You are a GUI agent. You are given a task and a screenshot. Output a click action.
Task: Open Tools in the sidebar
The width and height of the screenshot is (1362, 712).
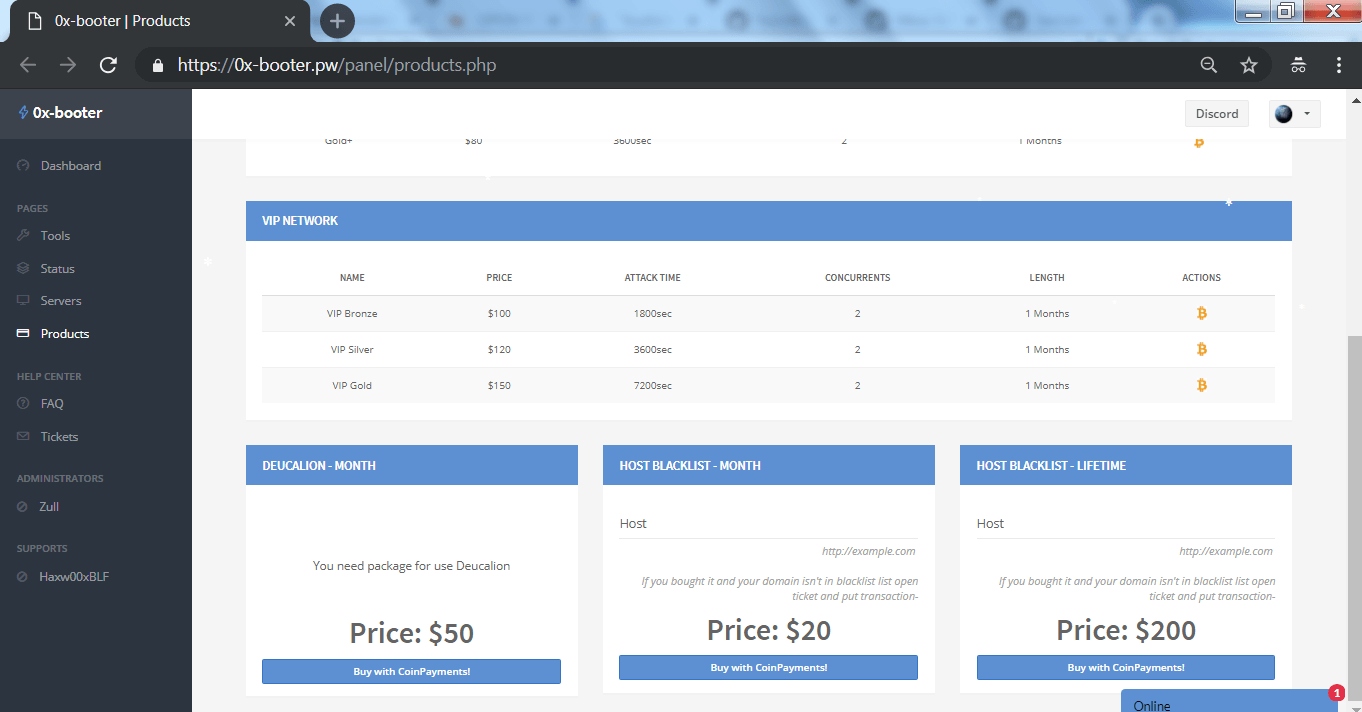tap(55, 236)
